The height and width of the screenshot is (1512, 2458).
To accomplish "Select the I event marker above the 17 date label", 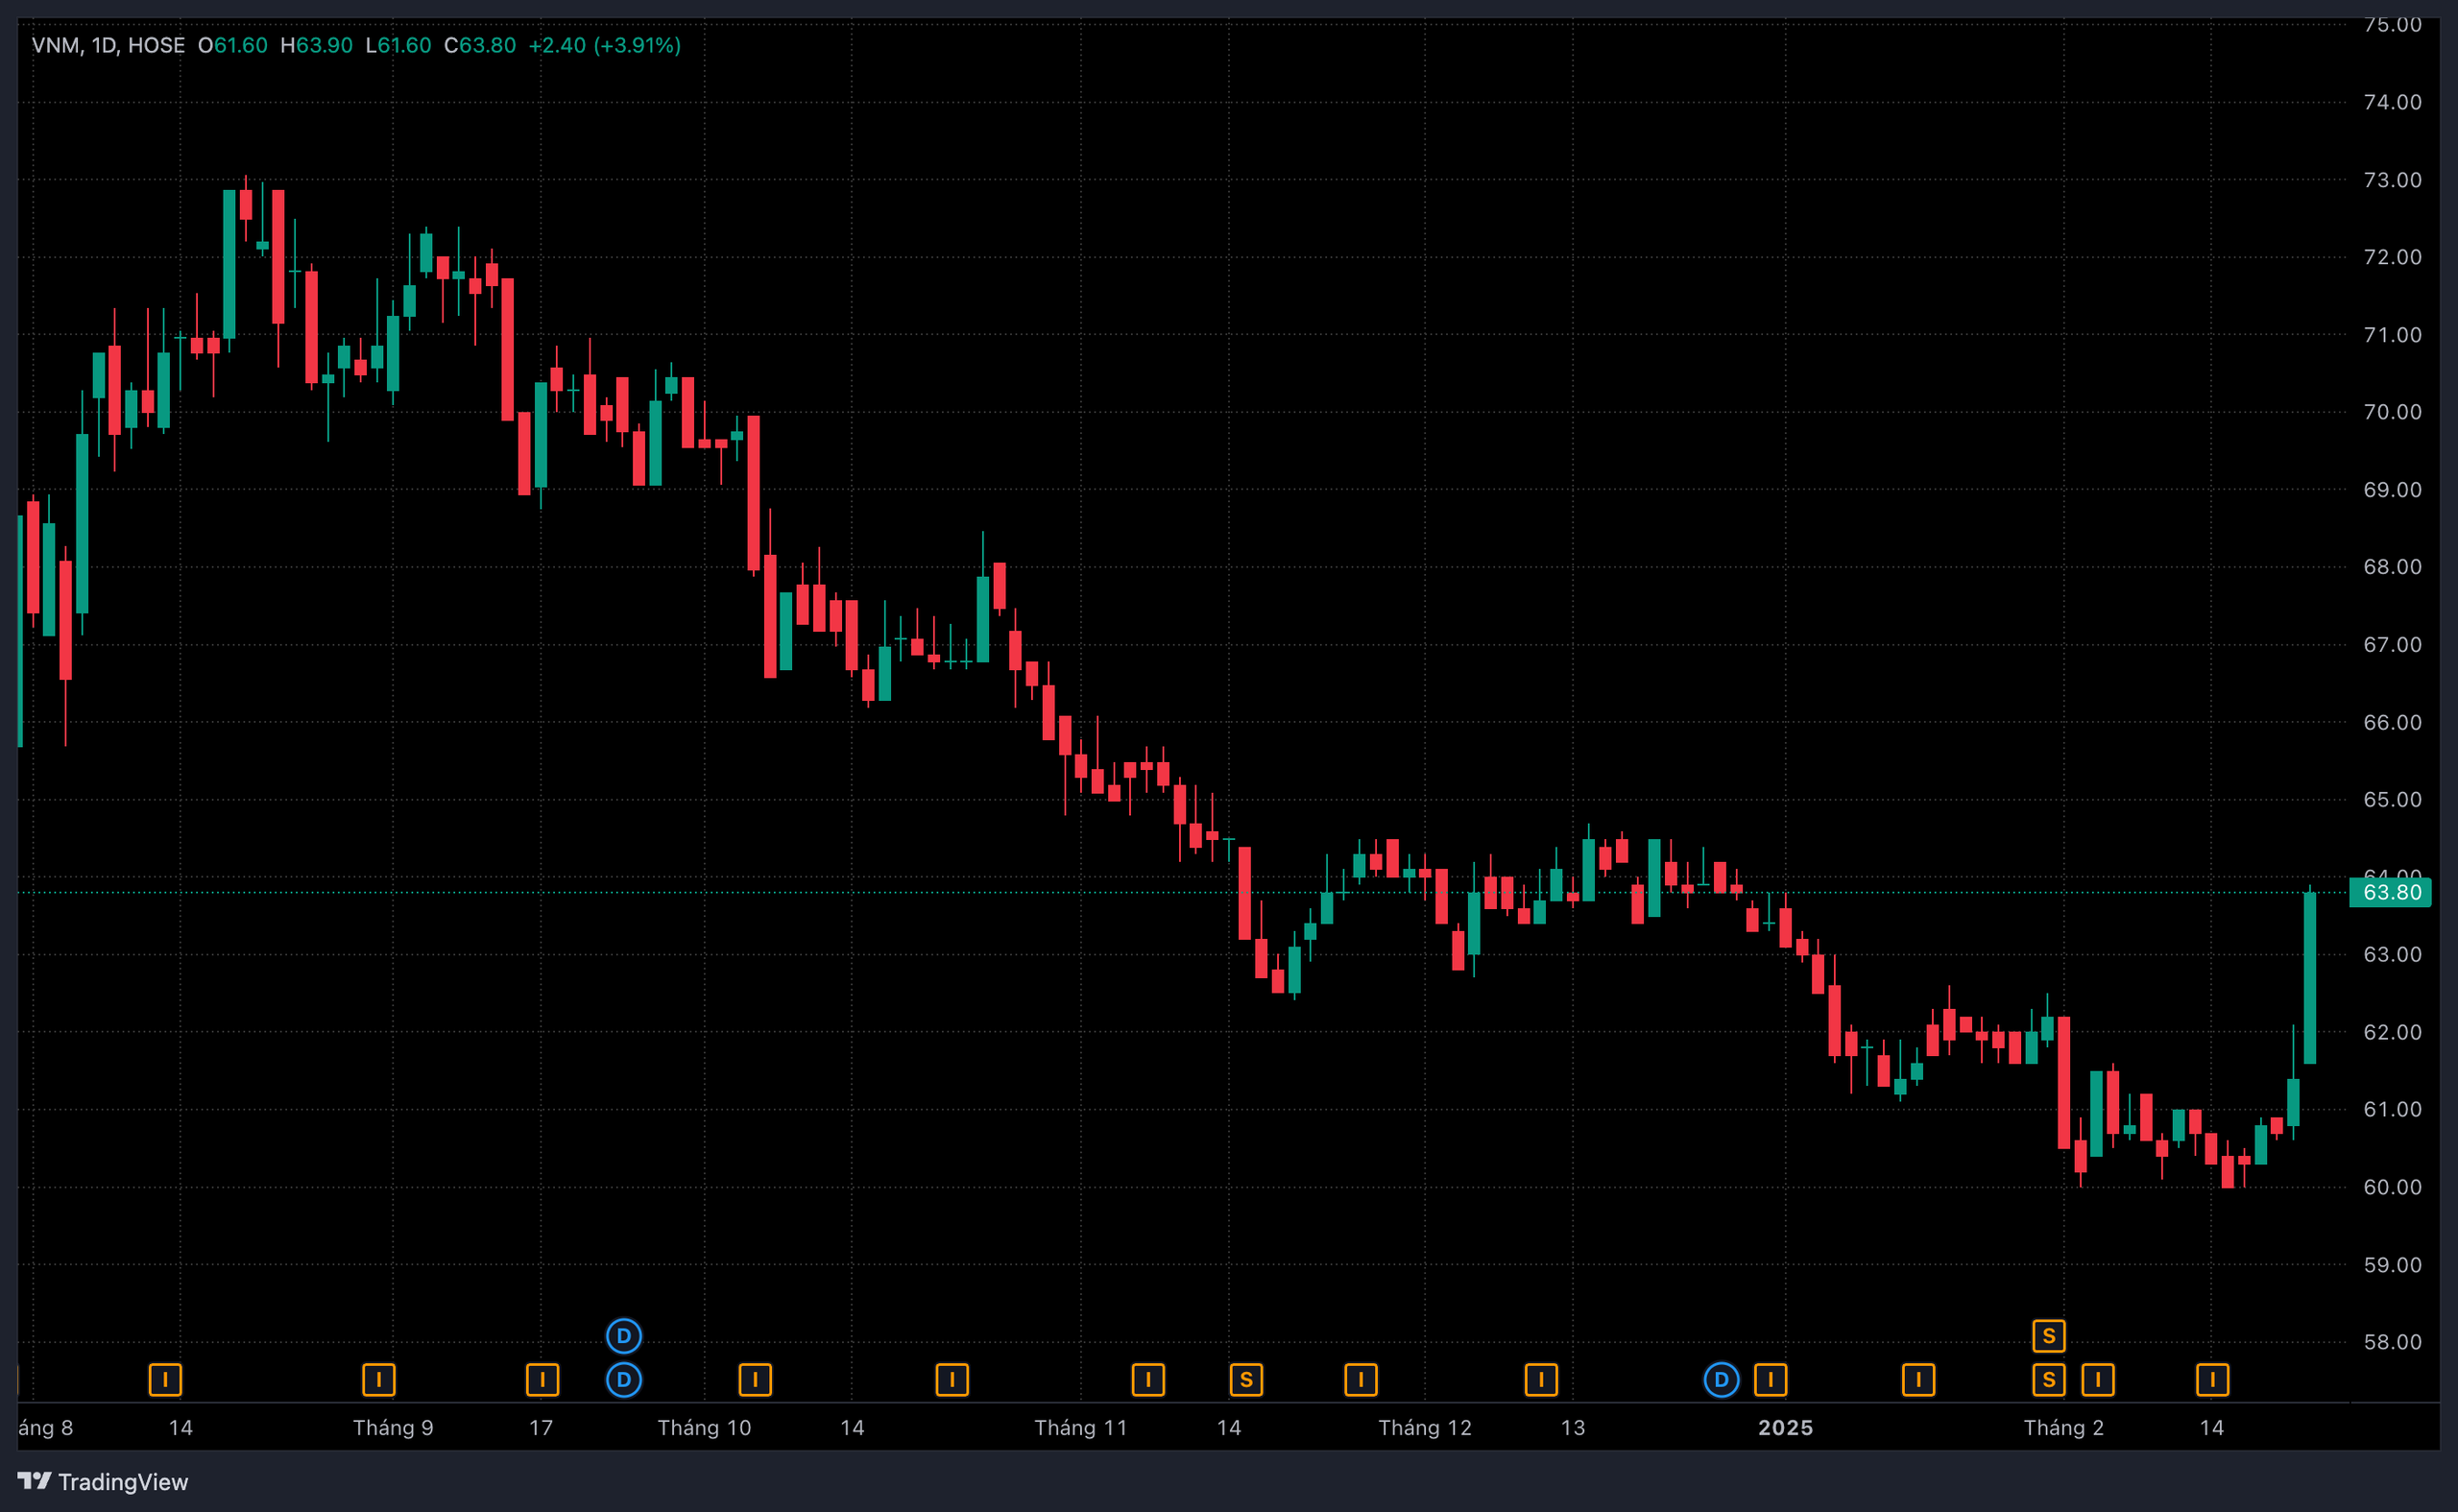I will point(542,1380).
